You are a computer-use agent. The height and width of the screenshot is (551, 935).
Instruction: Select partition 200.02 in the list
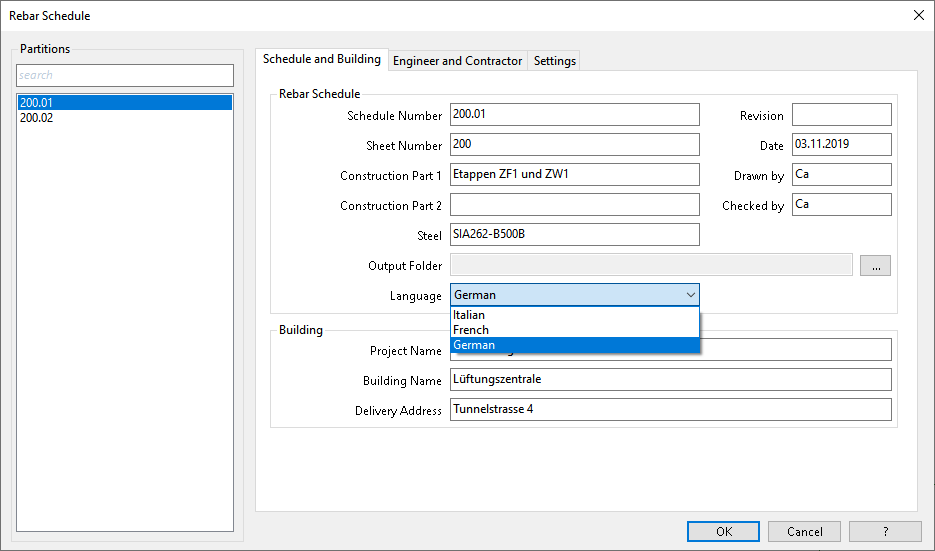click(125, 118)
